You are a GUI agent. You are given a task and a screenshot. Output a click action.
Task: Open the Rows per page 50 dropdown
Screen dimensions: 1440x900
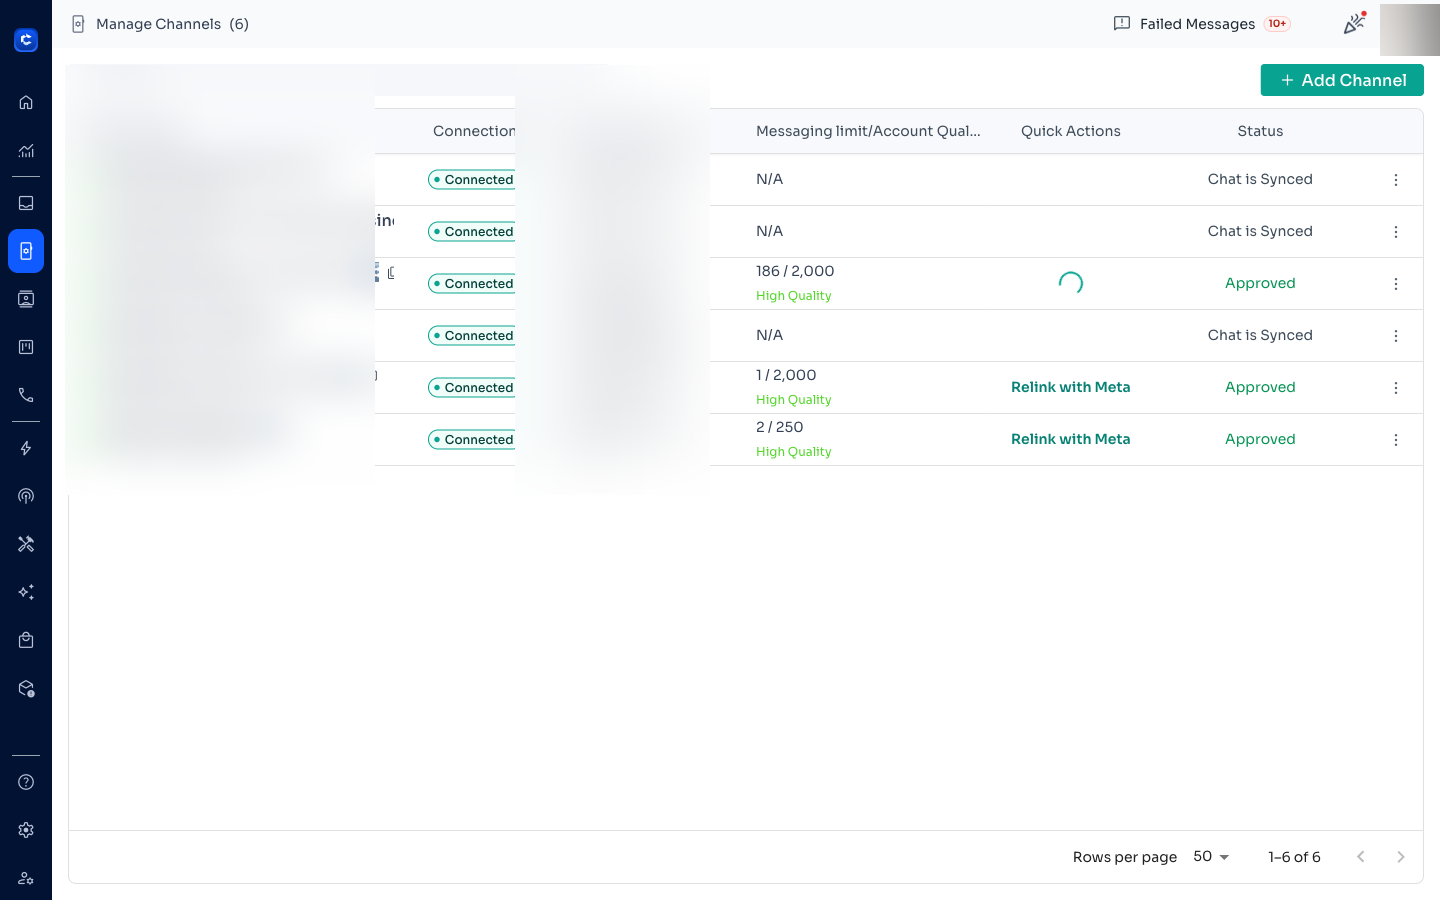pos(1211,857)
